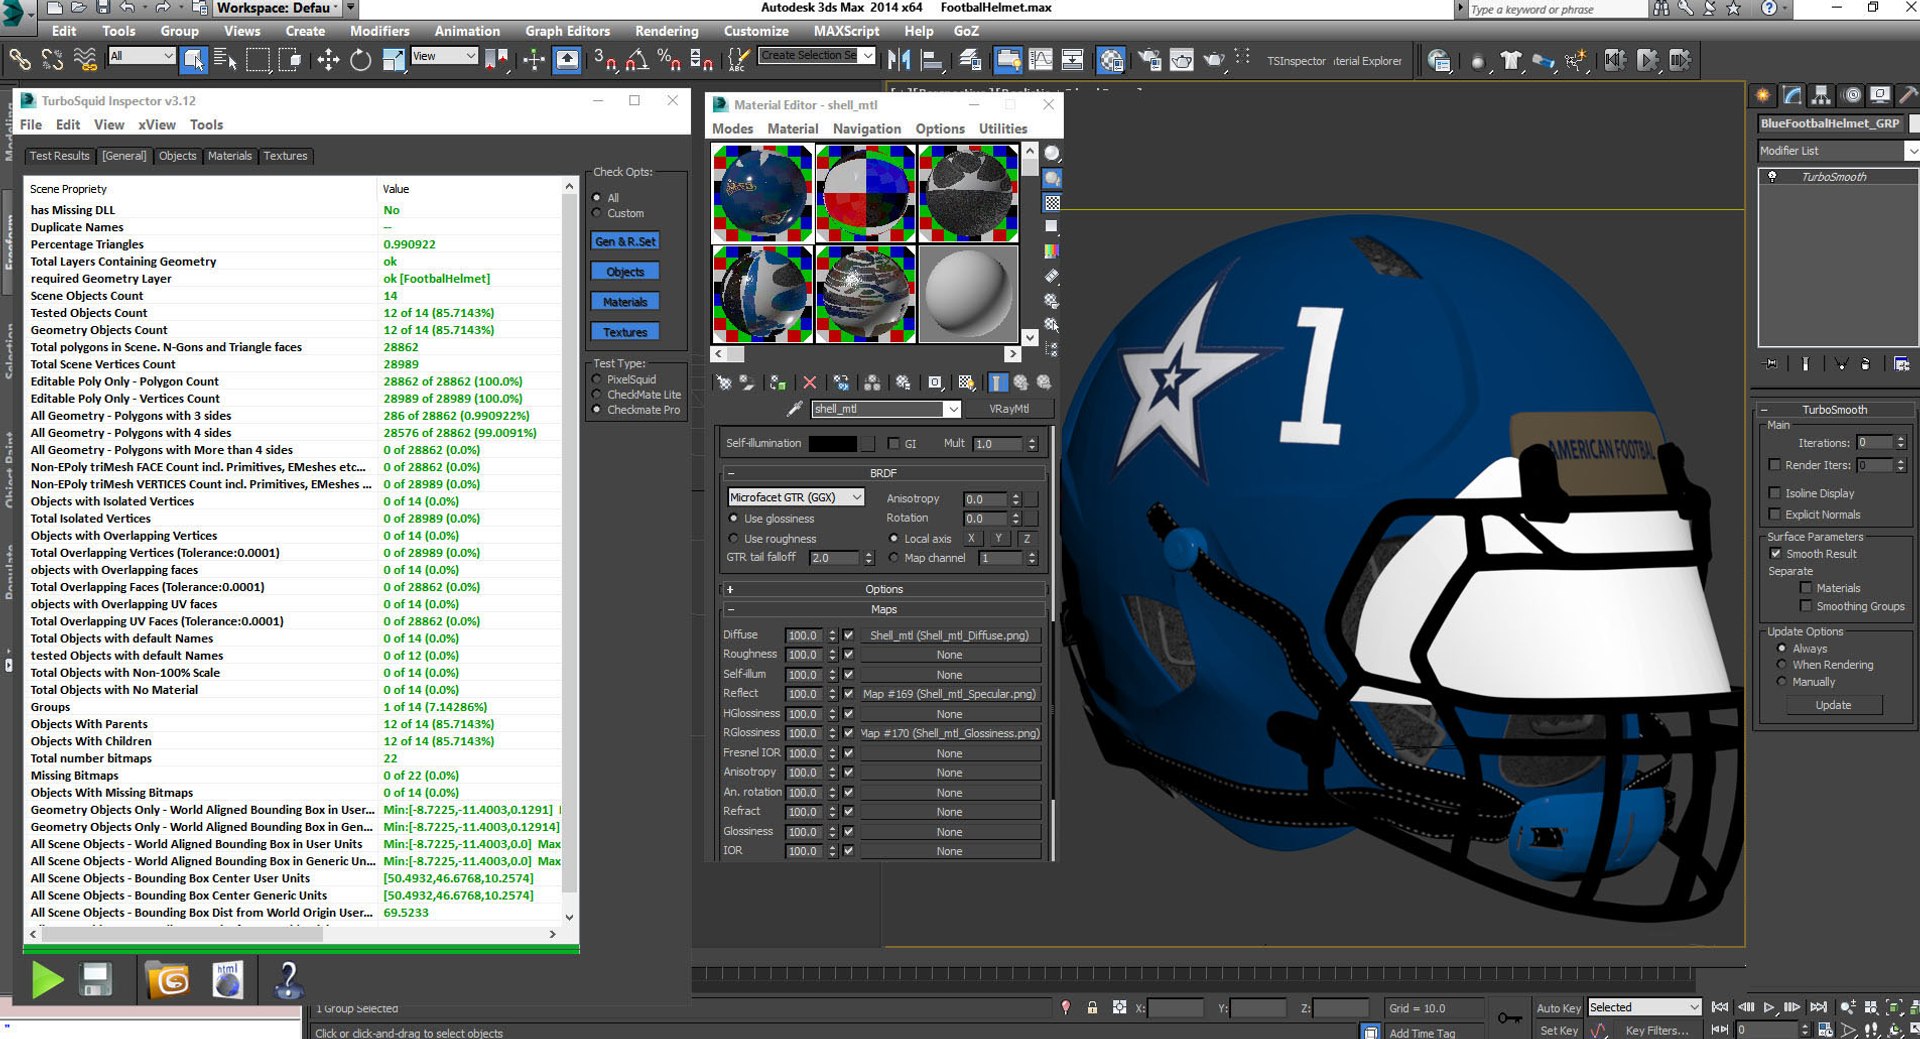Screen dimensions: 1920x1039
Task: Choose CheckMate Lite test type
Action: (597, 395)
